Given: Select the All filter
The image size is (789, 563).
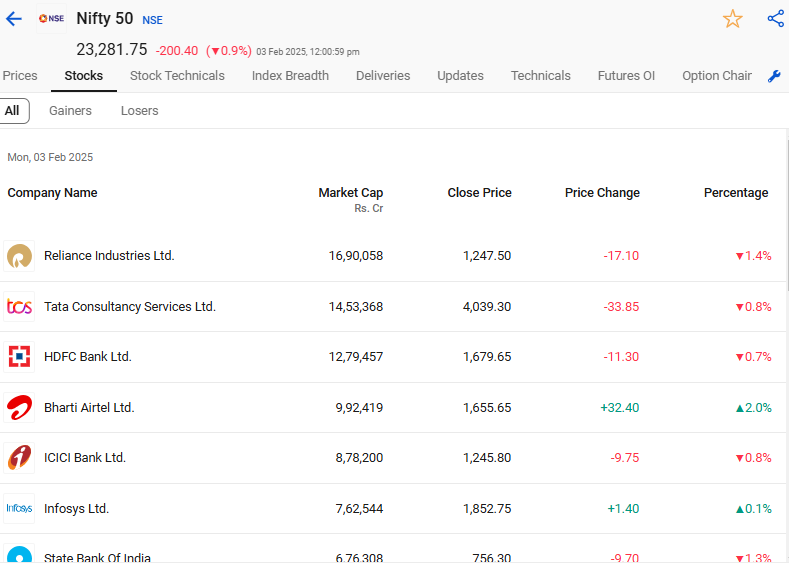Looking at the screenshot, I should click(14, 111).
